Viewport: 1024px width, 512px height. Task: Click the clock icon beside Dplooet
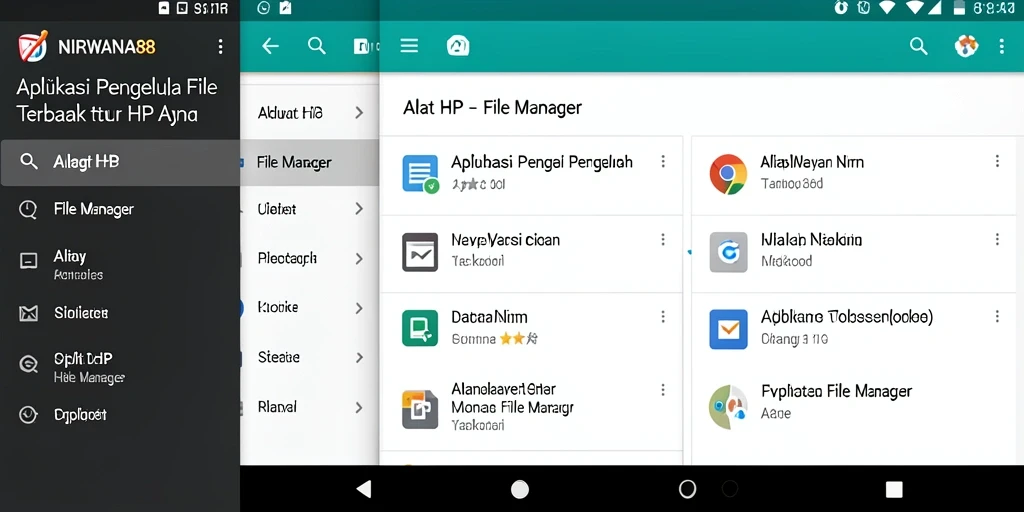pos(28,415)
